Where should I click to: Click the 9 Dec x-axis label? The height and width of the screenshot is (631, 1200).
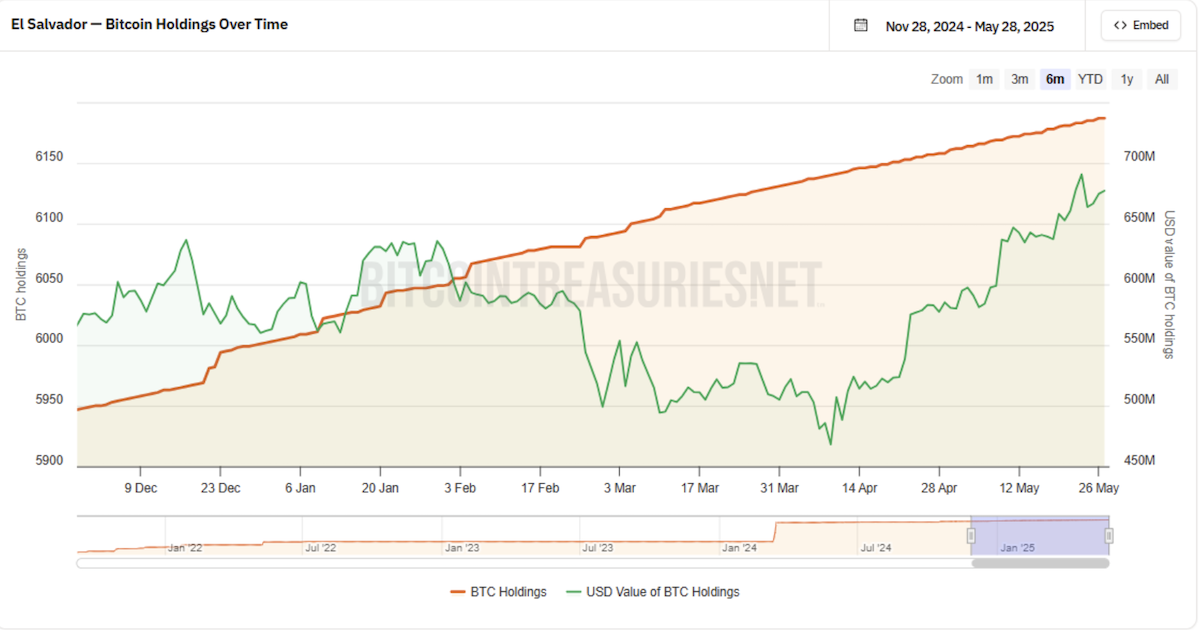140,488
